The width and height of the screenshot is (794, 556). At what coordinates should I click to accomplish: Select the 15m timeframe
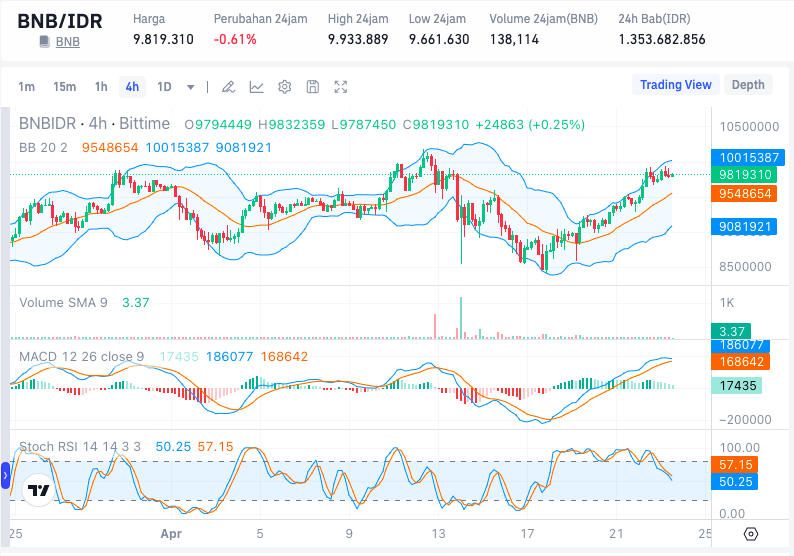(x=64, y=87)
